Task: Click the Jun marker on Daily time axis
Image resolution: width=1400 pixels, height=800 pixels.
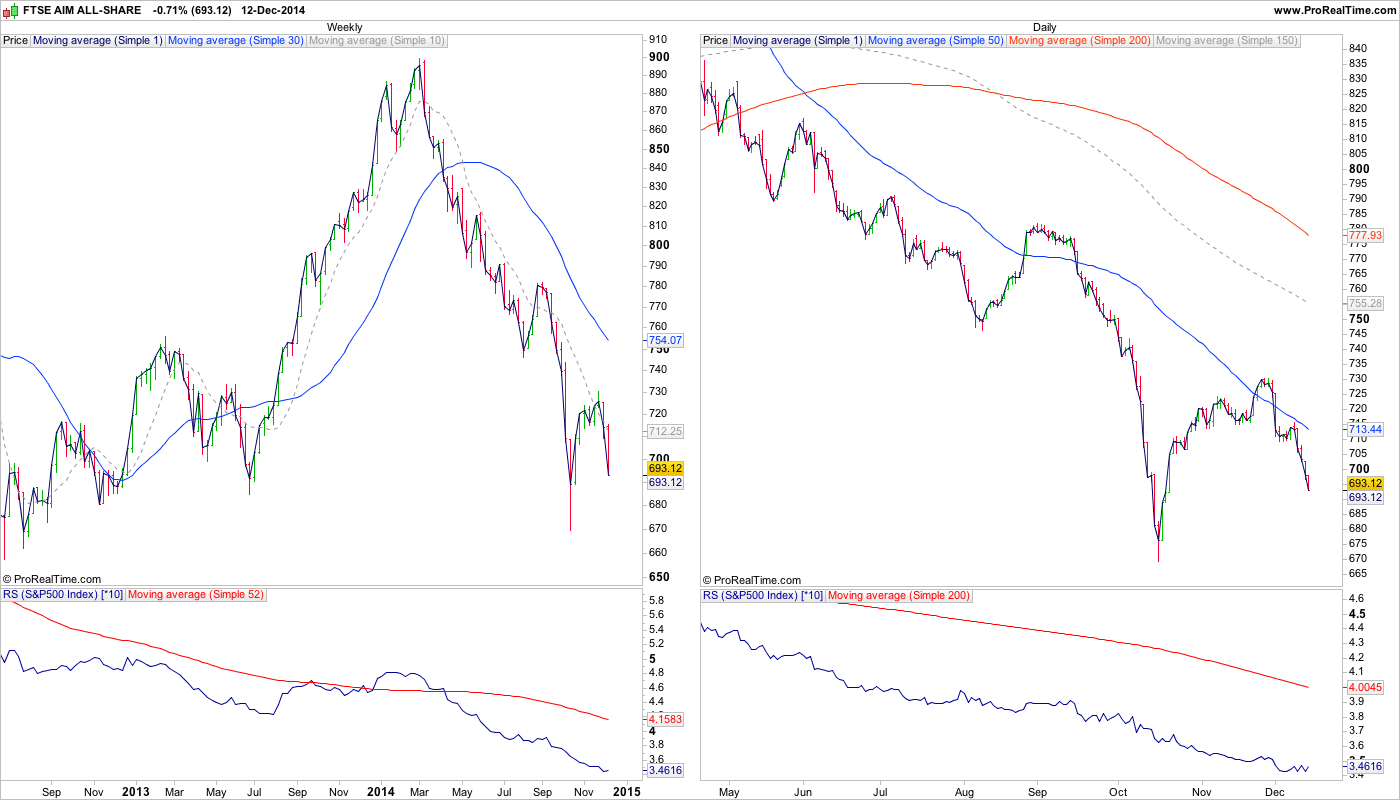Action: click(803, 792)
